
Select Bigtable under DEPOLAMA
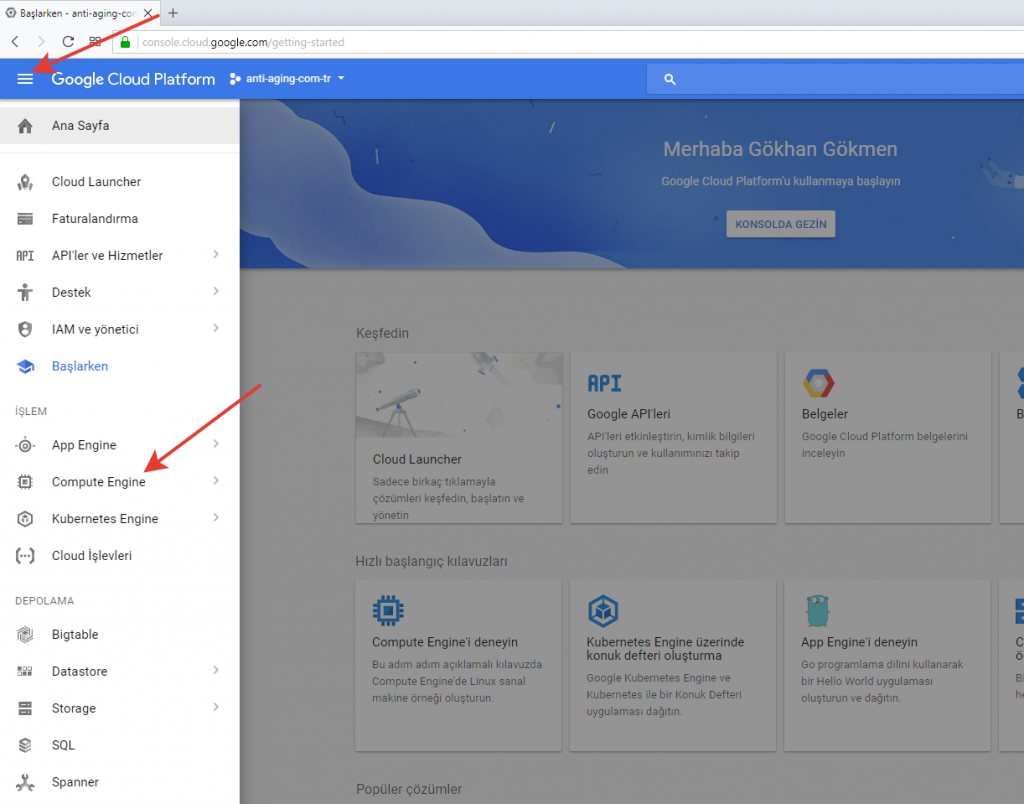[x=120, y=635]
